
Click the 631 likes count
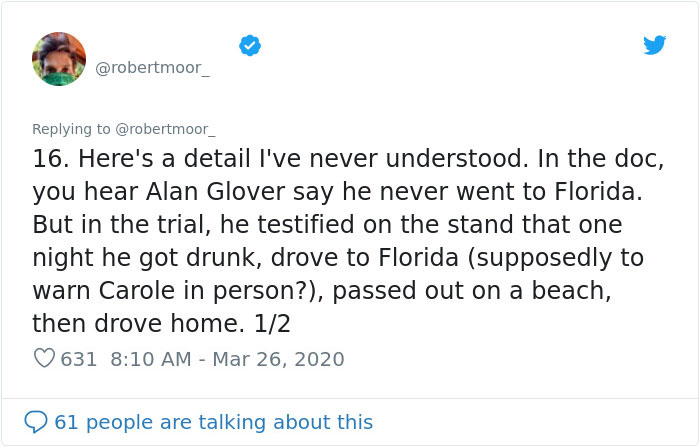[x=79, y=358]
